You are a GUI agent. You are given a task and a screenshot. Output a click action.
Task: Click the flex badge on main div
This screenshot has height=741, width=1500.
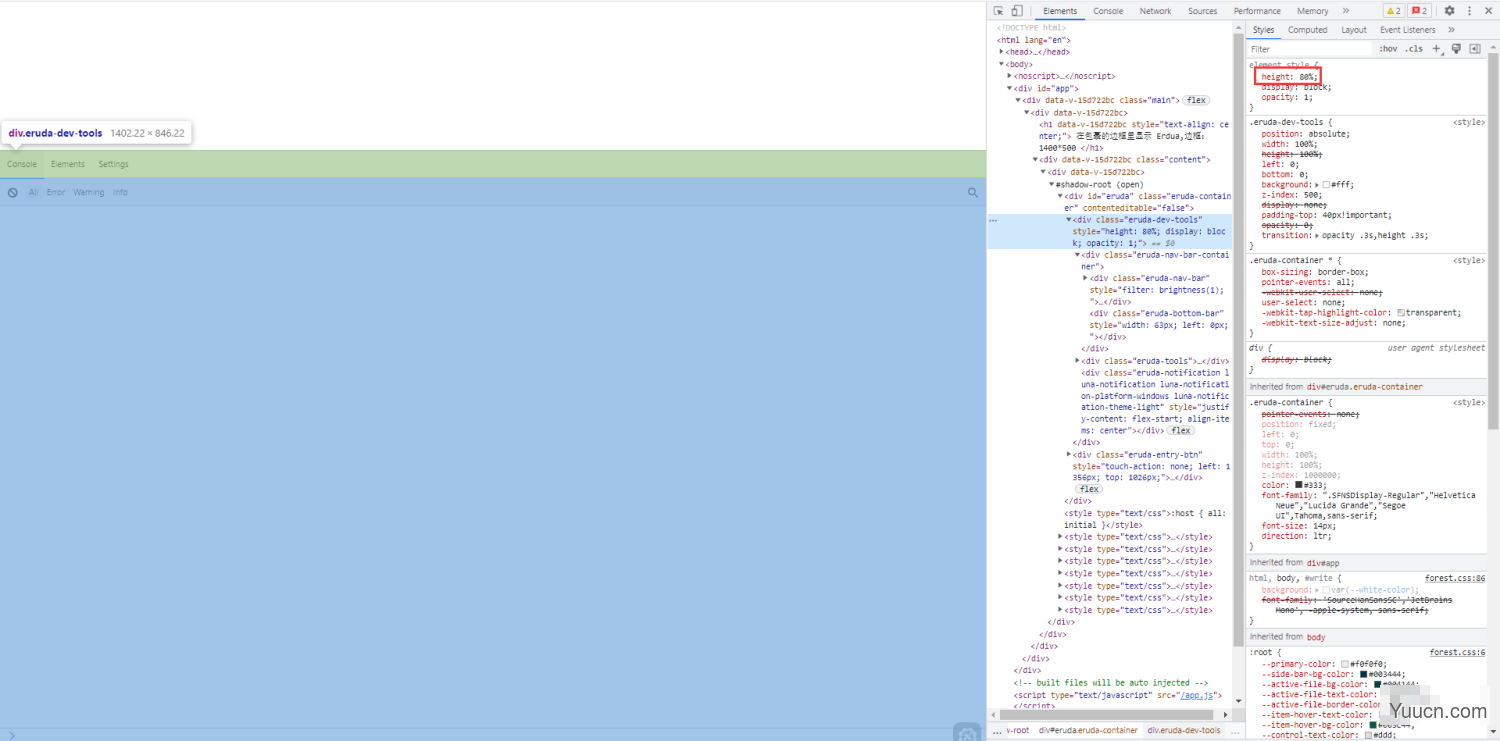tap(1196, 100)
